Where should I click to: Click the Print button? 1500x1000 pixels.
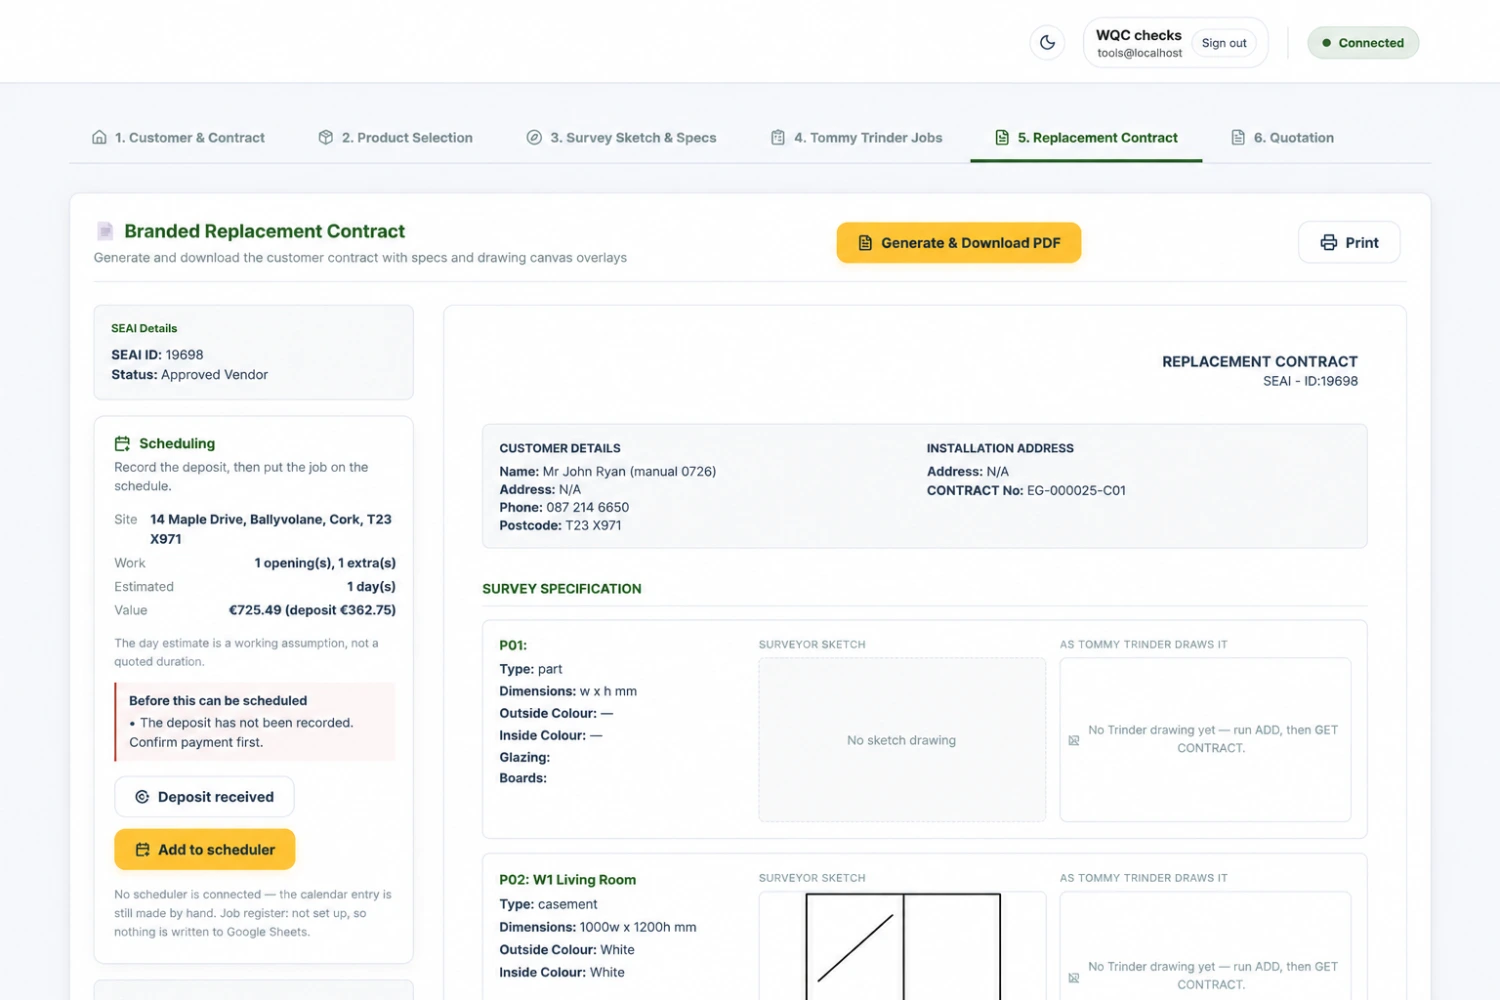coord(1349,243)
